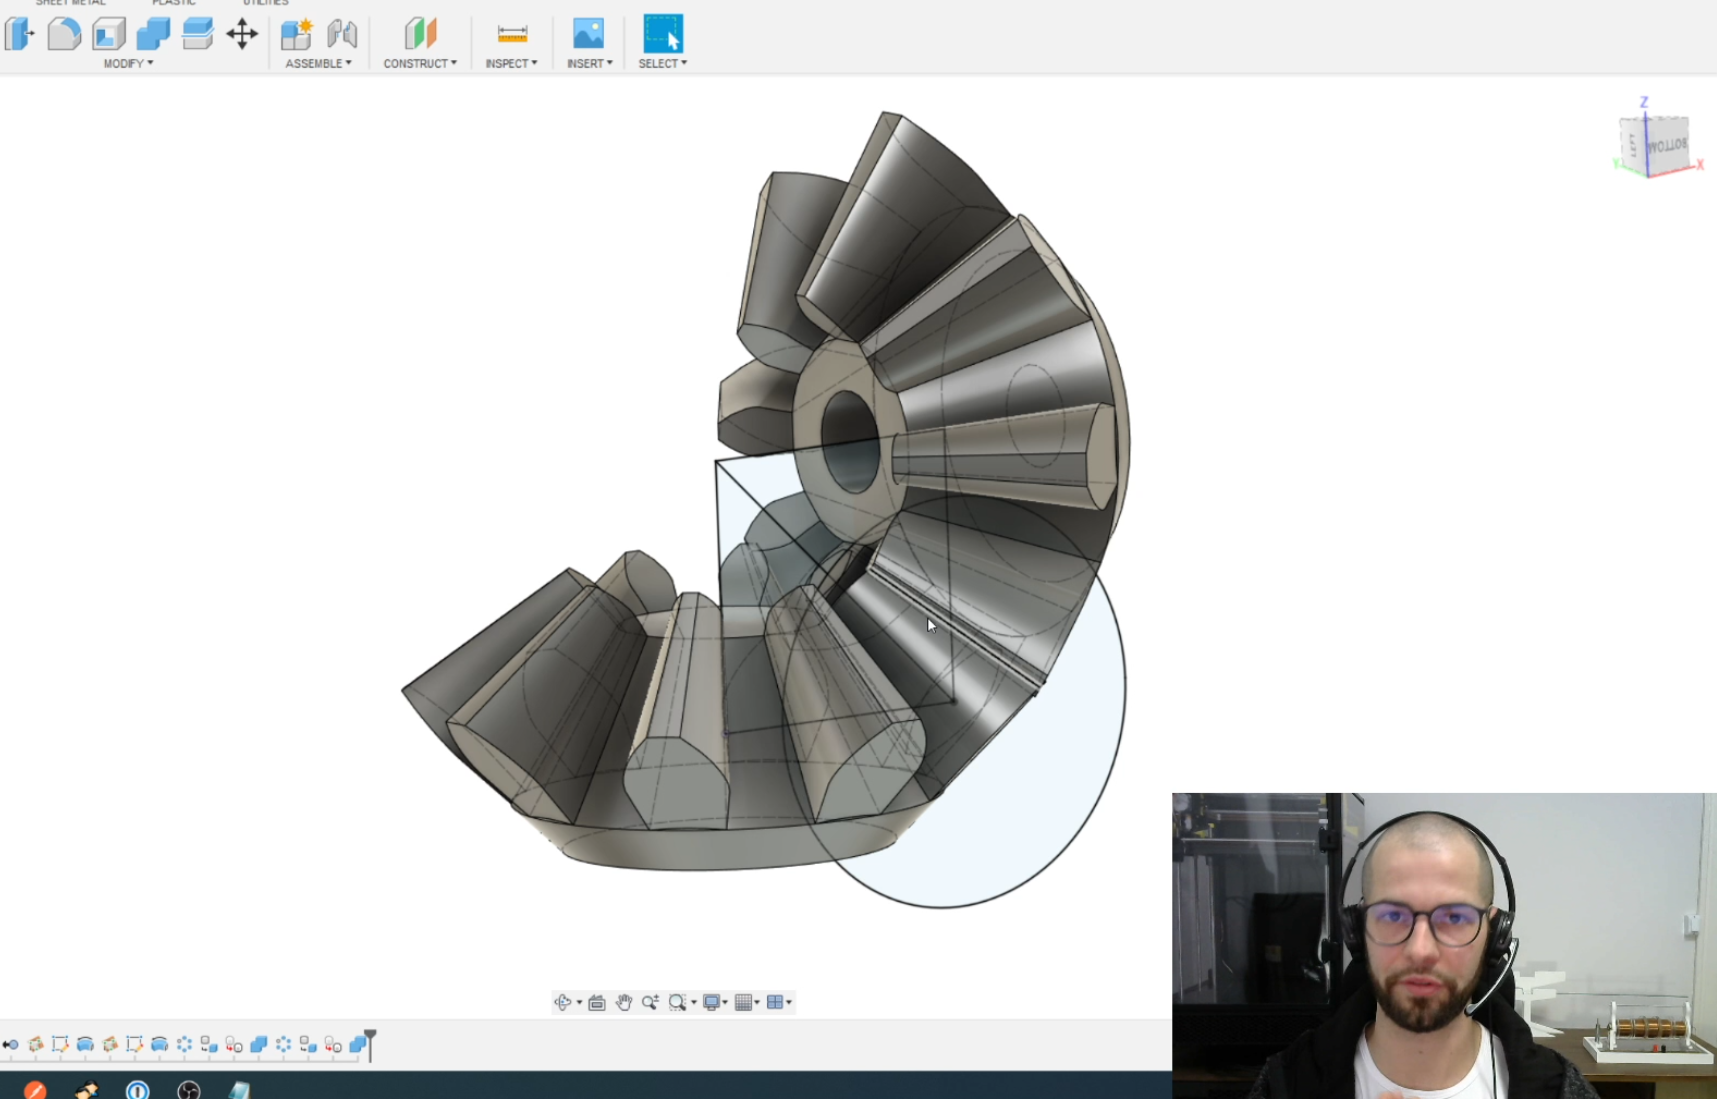This screenshot has width=1717, height=1099.
Task: Click the split body icon in Modify
Action: point(197,34)
